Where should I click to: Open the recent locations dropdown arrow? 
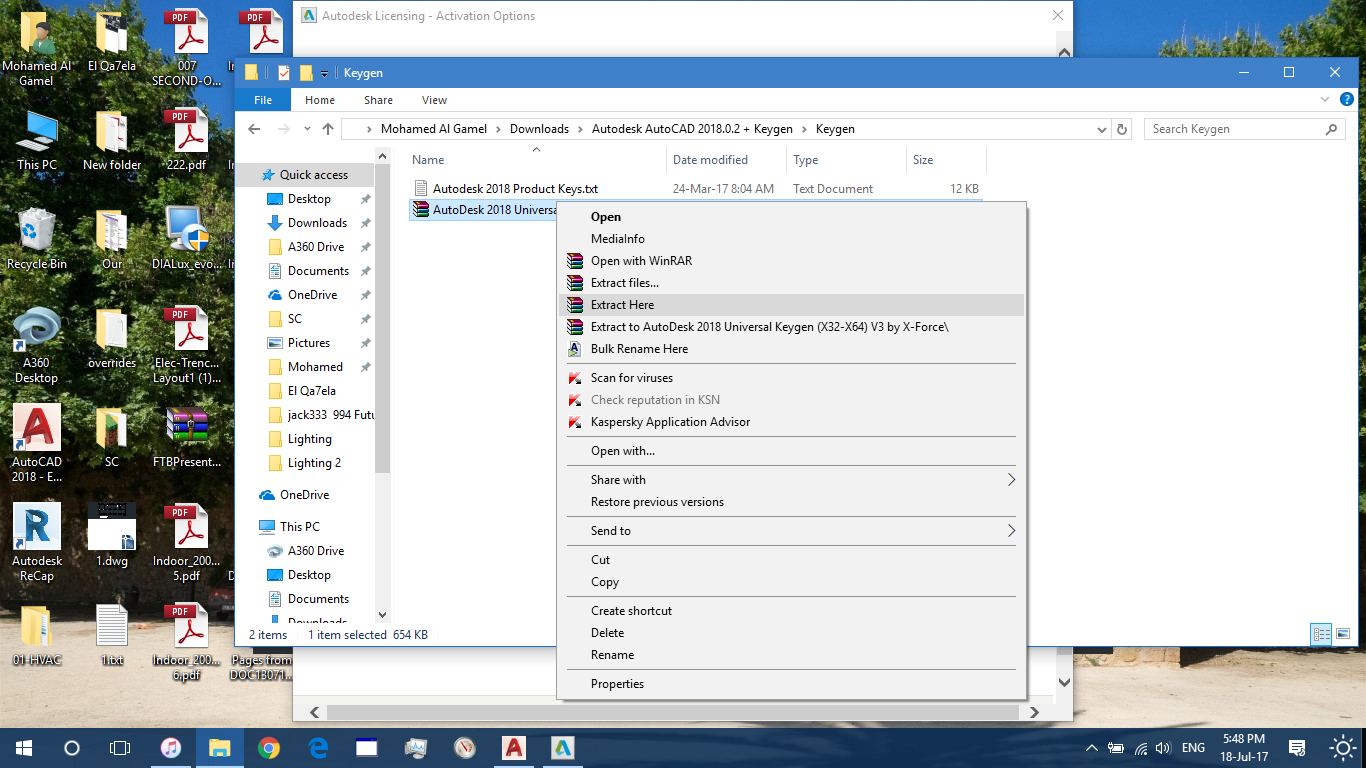point(307,129)
